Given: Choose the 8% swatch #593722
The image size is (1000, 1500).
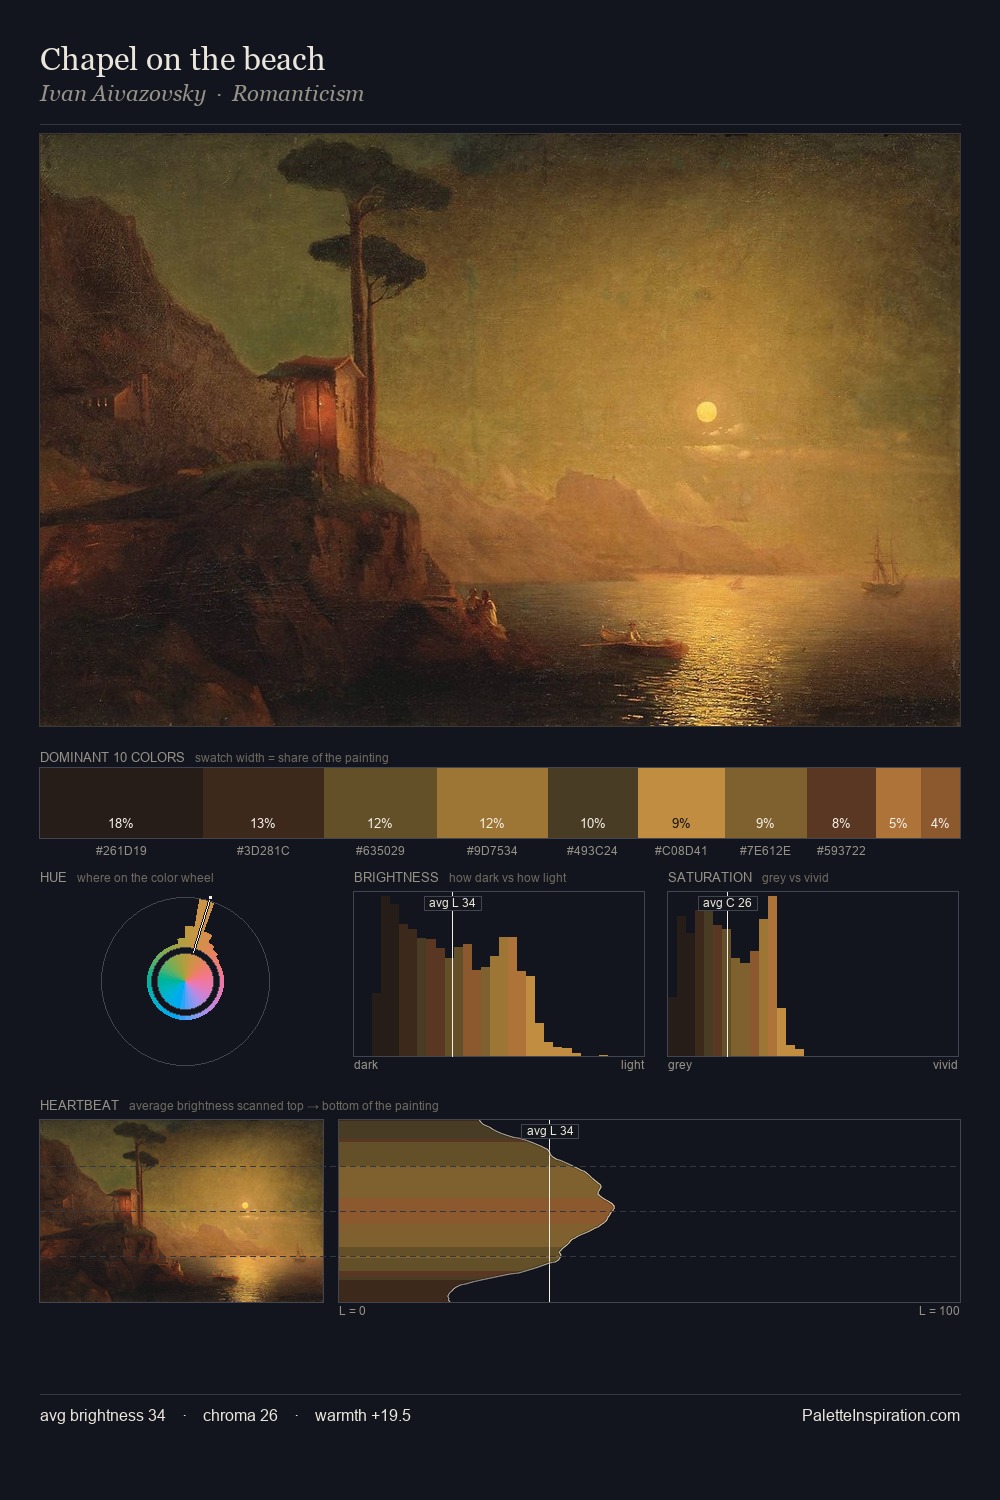Looking at the screenshot, I should tap(841, 803).
